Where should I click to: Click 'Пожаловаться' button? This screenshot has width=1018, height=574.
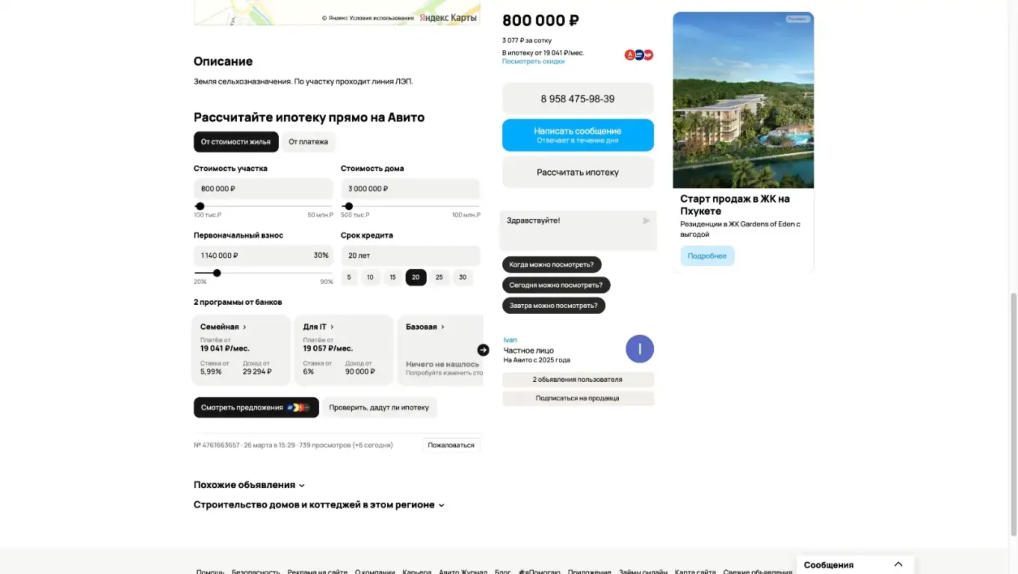(x=451, y=445)
